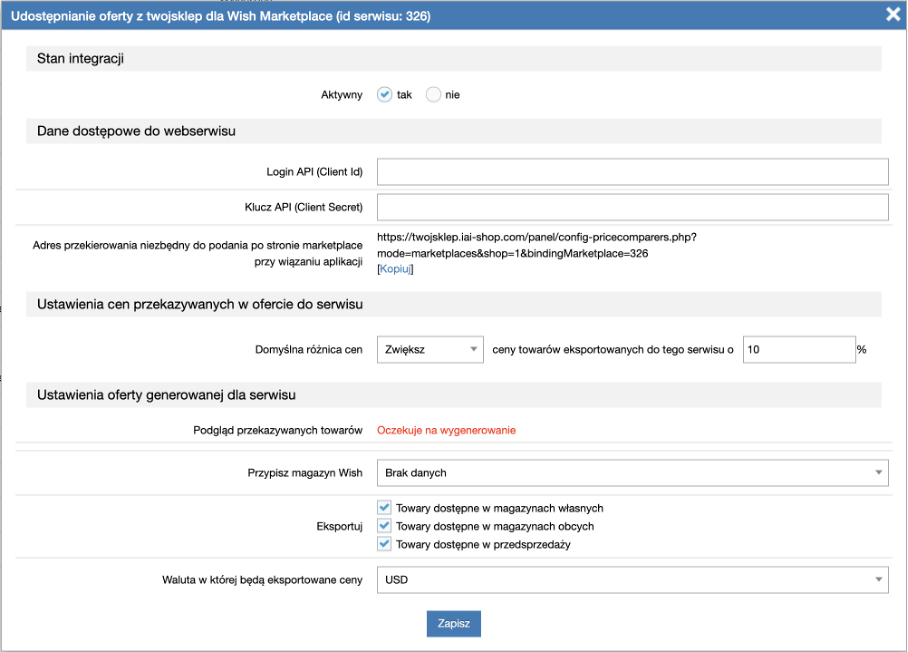Click the red 'Oczekuje na wygenerowanie' status text
Image resolution: width=908 pixels, height=652 pixels.
click(446, 430)
